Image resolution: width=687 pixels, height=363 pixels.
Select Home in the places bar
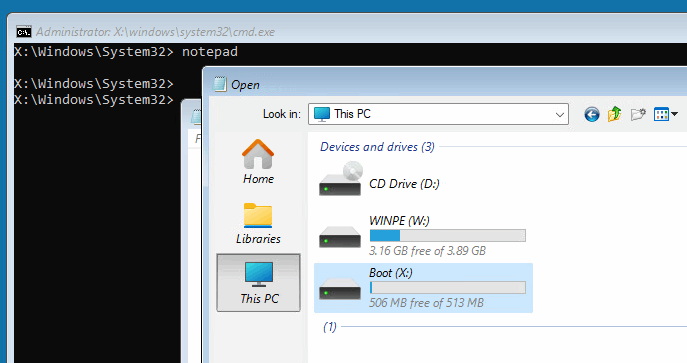pyautogui.click(x=259, y=162)
